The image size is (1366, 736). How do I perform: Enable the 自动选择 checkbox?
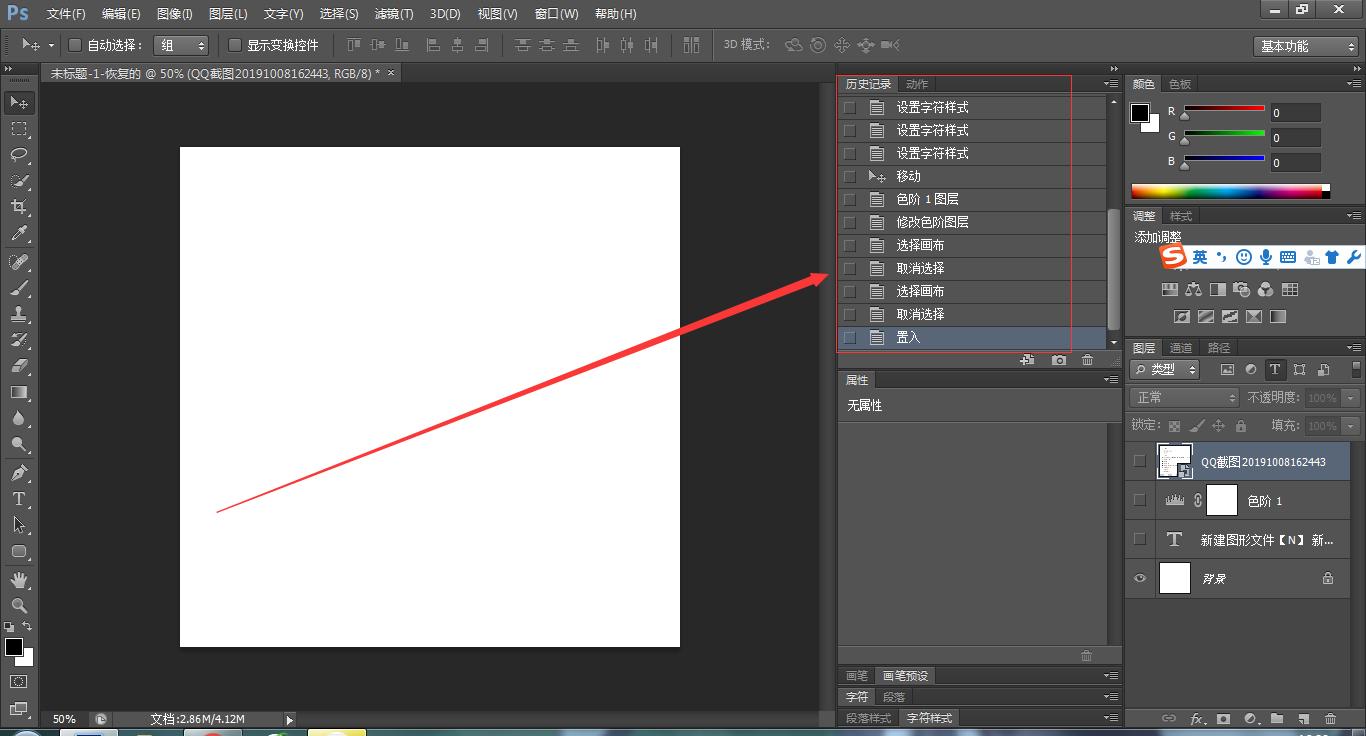click(x=75, y=45)
